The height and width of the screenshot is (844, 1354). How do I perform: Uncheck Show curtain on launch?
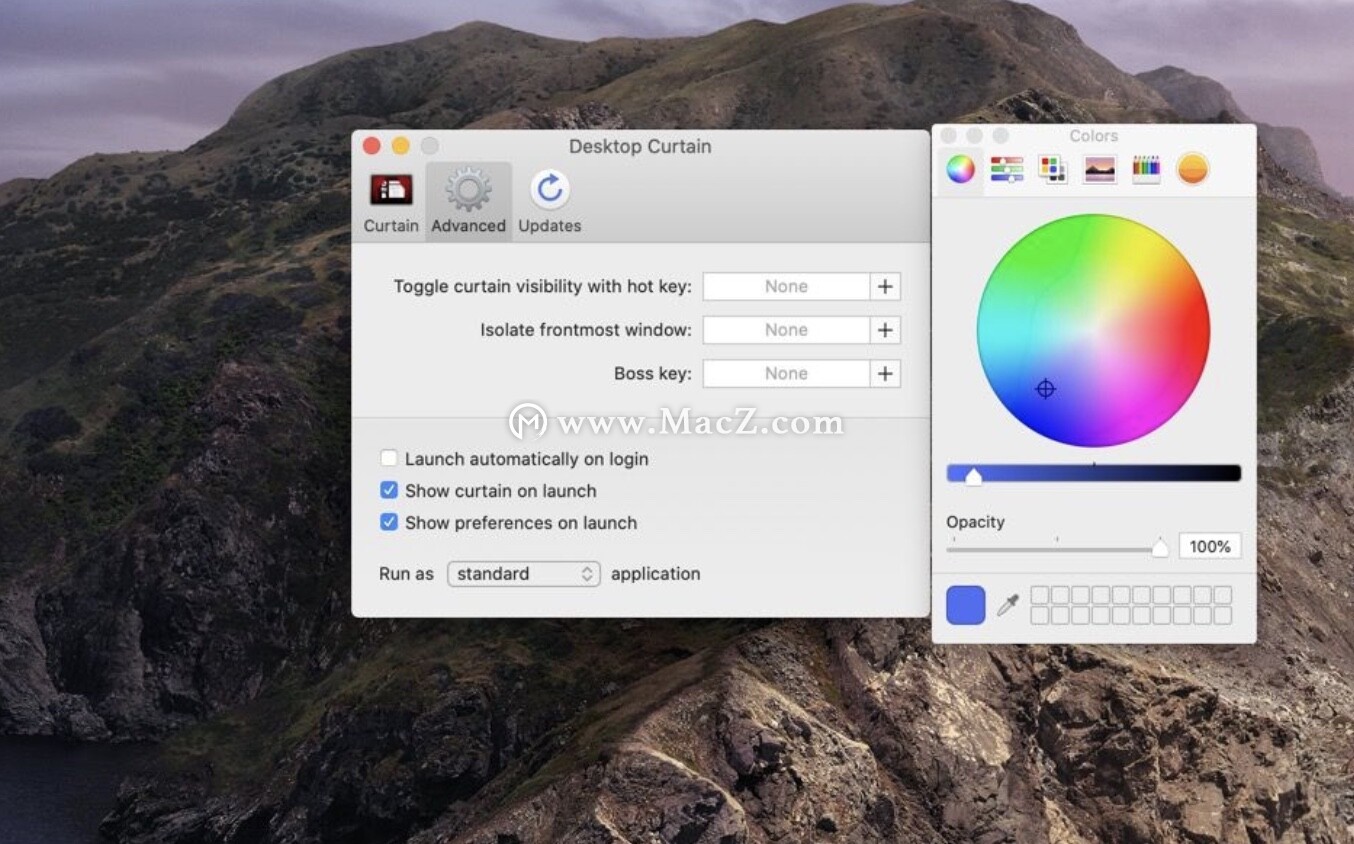tap(389, 491)
